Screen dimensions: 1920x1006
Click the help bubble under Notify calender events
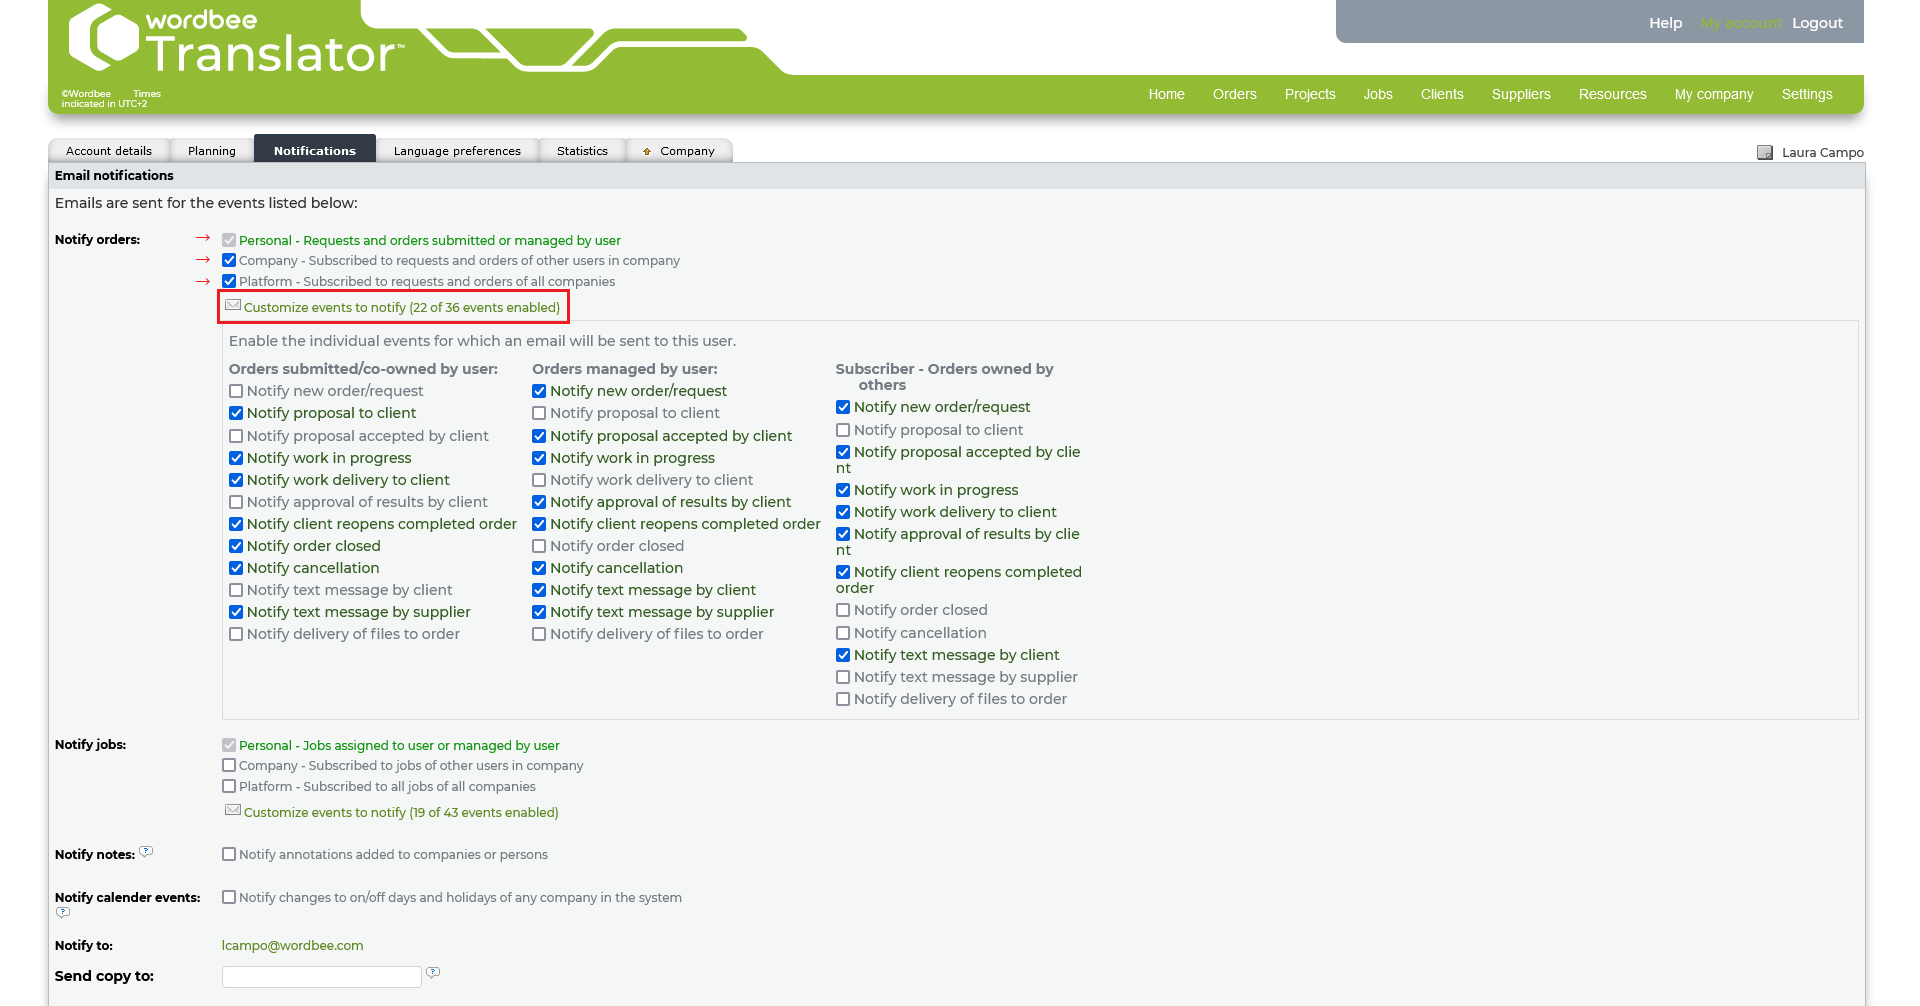(63, 912)
